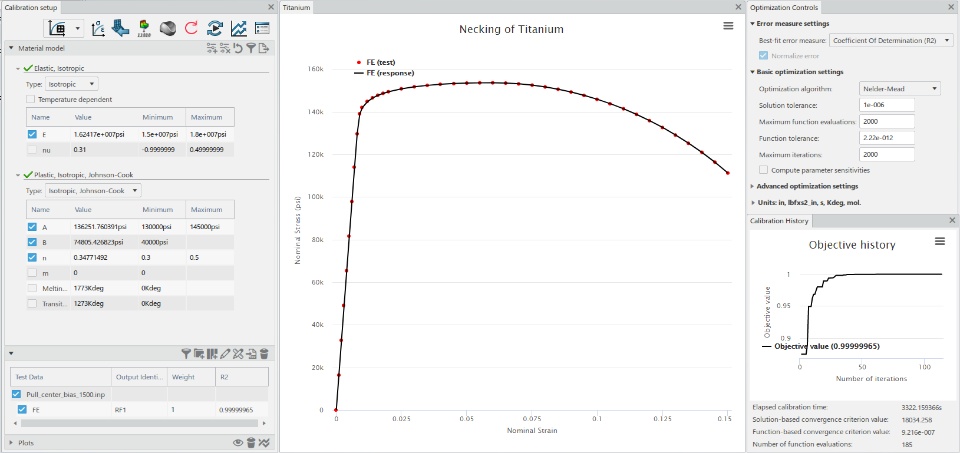Delete test data with the trash icon

point(264,353)
